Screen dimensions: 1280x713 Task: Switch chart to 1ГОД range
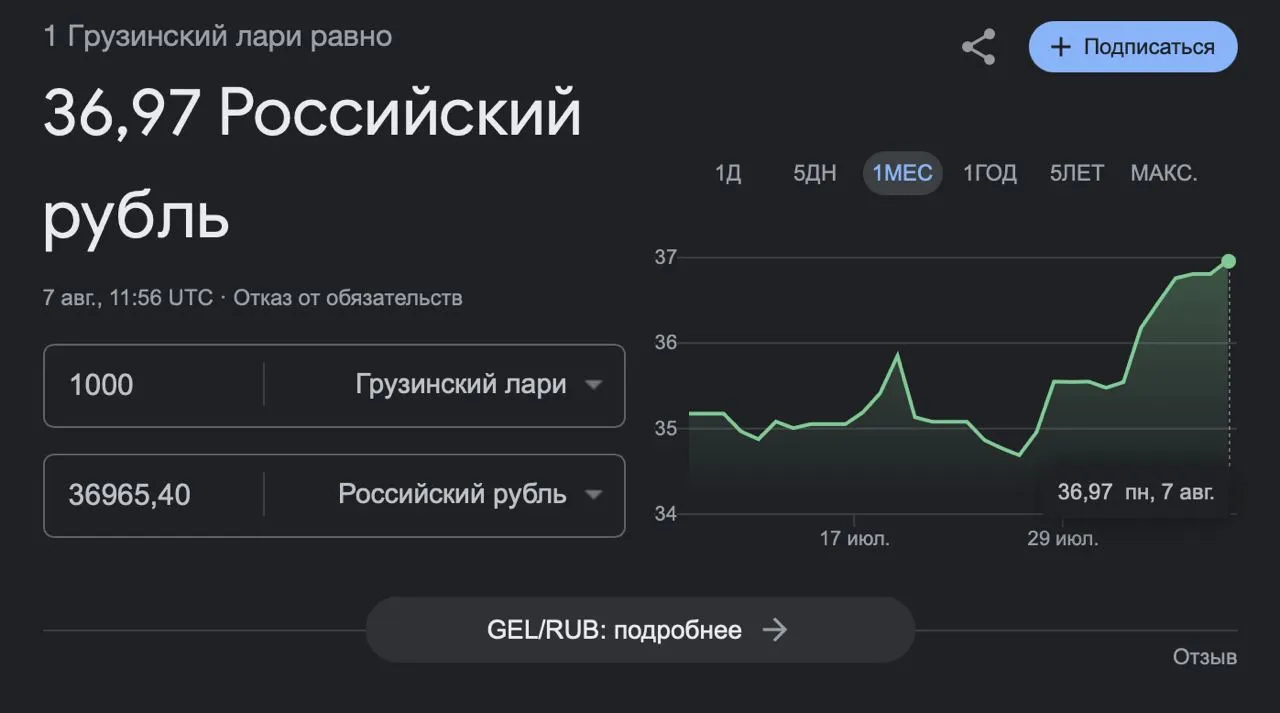click(990, 173)
